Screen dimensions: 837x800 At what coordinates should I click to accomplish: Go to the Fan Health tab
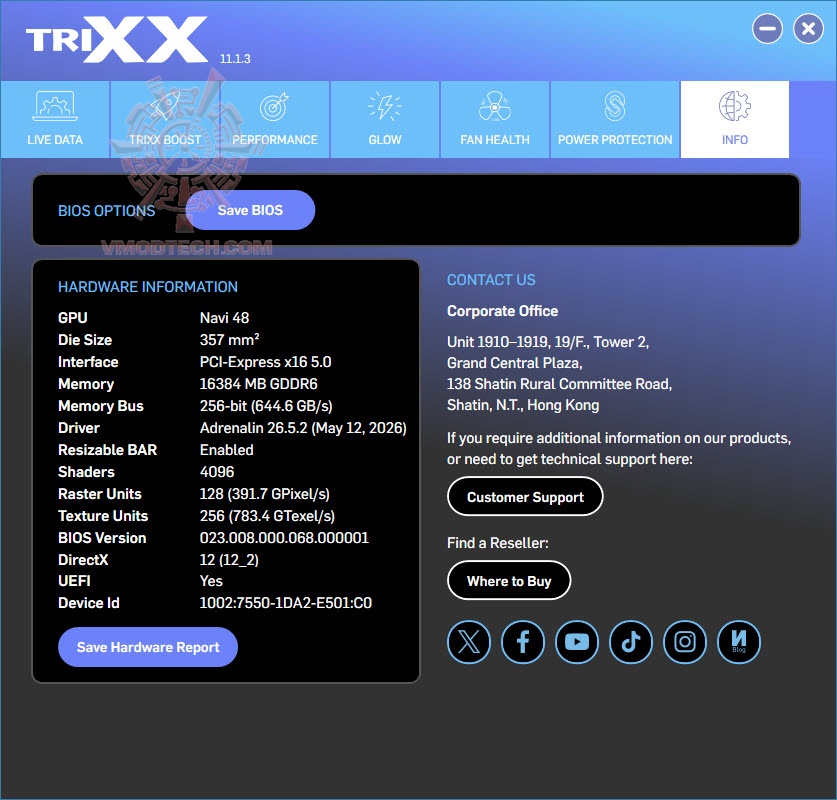pyautogui.click(x=495, y=120)
